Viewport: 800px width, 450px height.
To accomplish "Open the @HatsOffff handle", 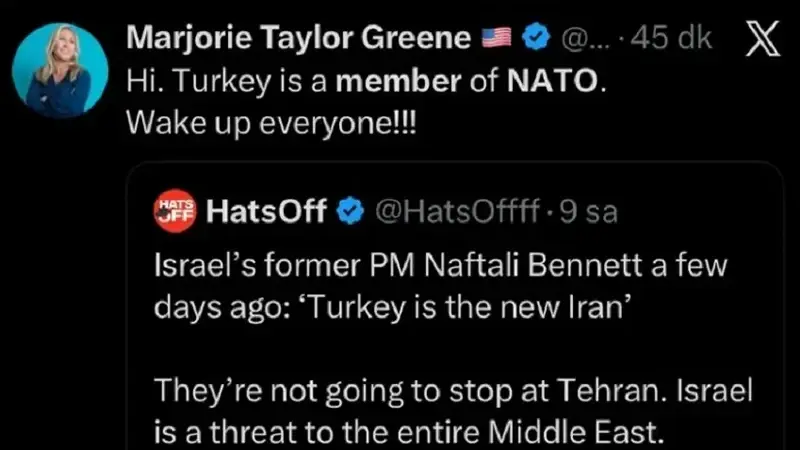I will [447, 212].
